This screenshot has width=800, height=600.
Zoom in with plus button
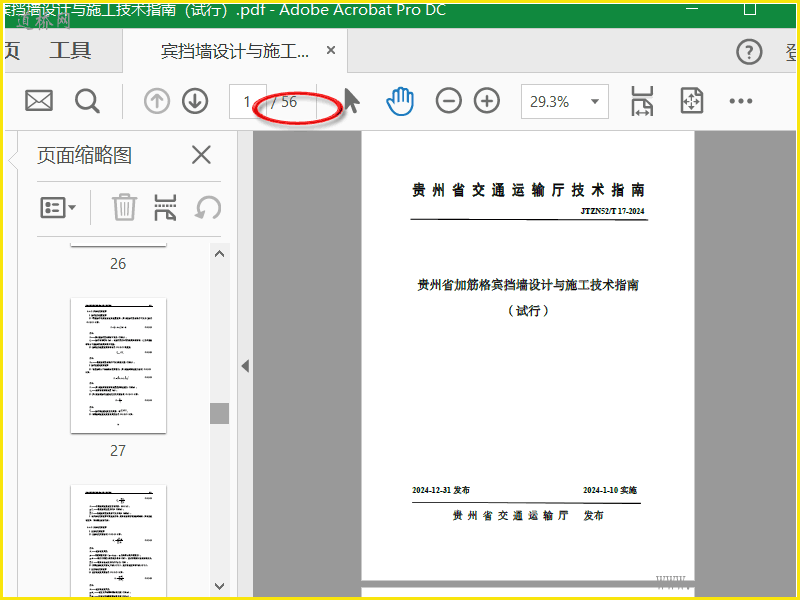(487, 101)
